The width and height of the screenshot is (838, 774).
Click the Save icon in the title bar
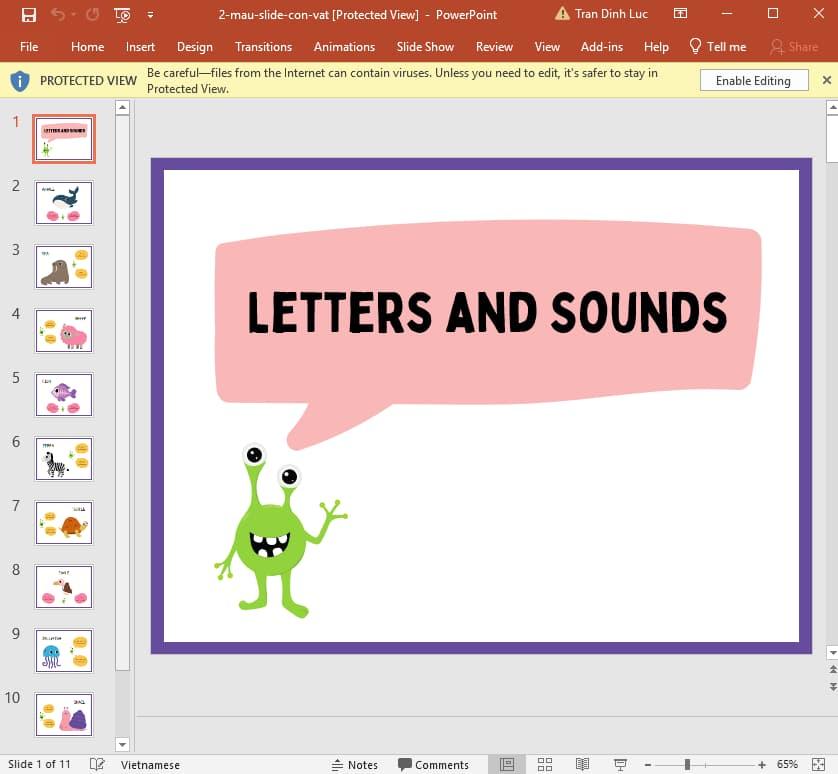pyautogui.click(x=29, y=15)
